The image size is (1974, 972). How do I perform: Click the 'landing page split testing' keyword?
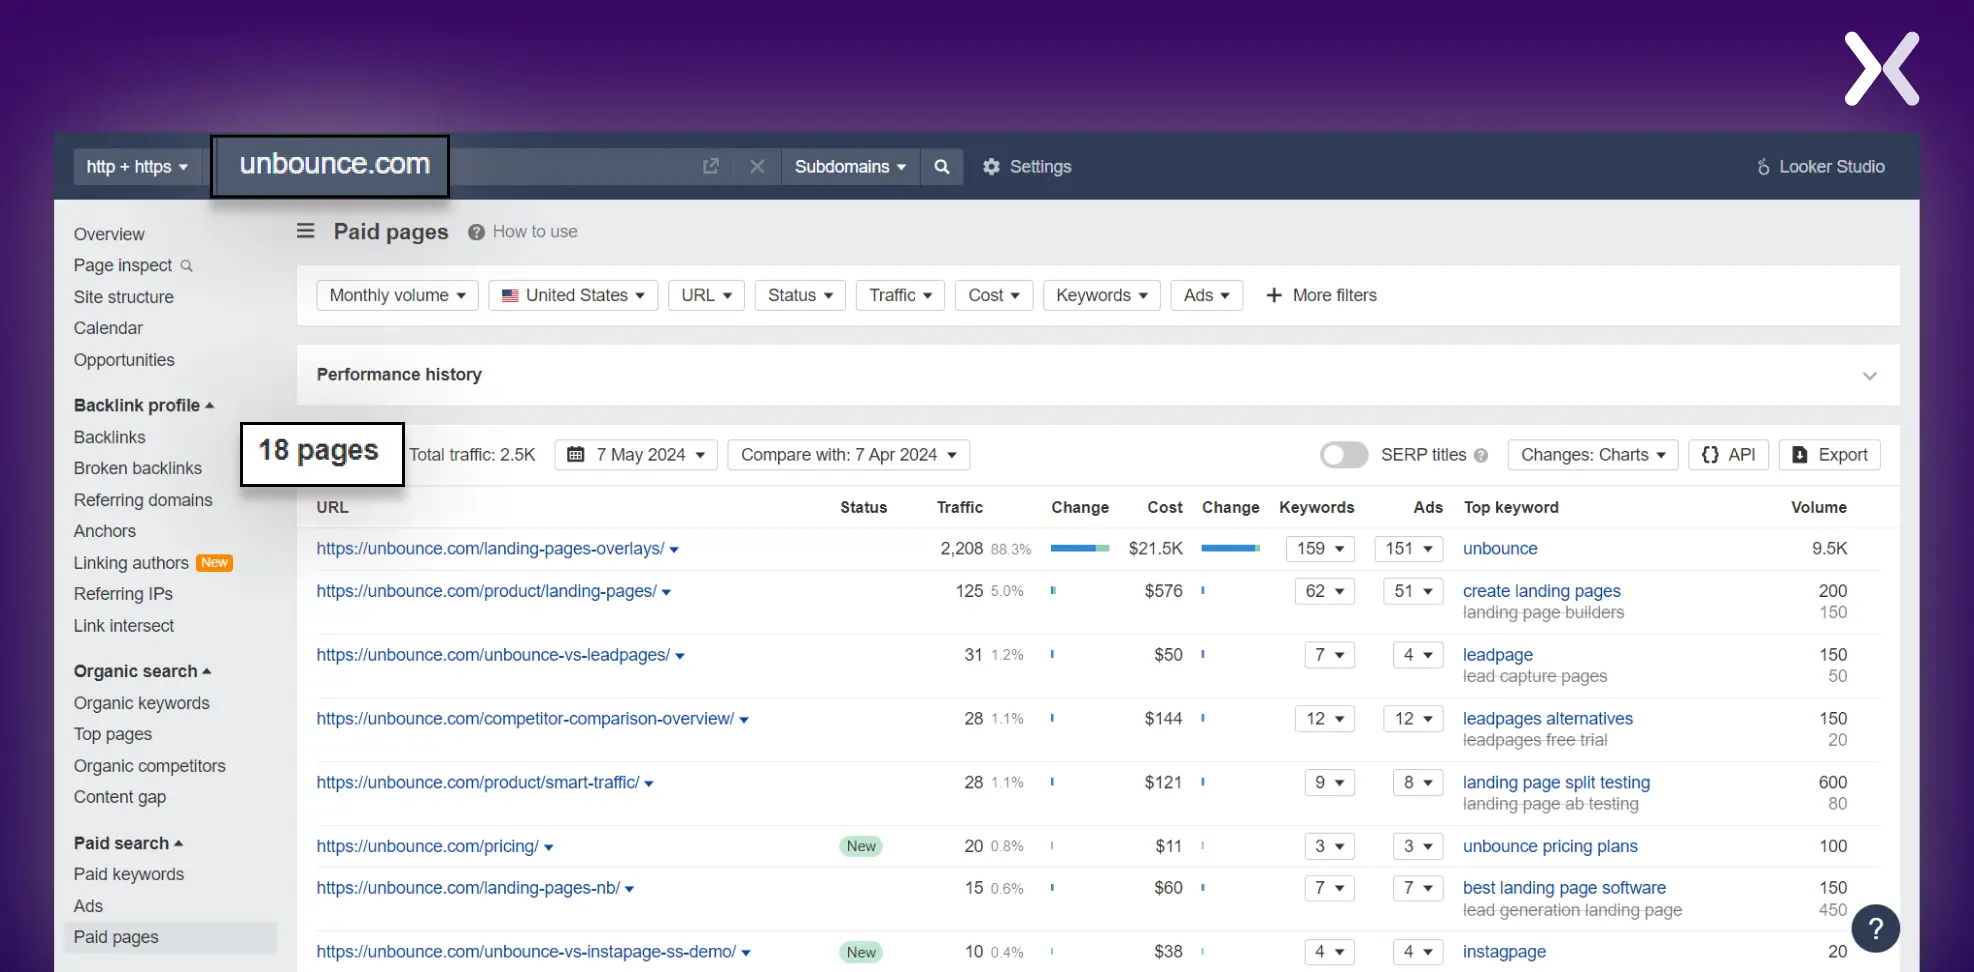1556,782
